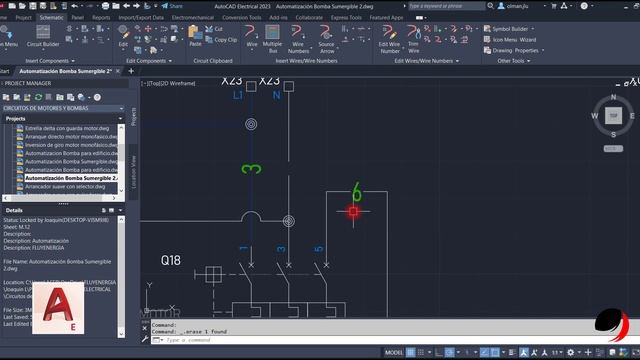Image resolution: width=640 pixels, height=360 pixels.
Task: Select the Copy Clip tool
Action: [221, 40]
